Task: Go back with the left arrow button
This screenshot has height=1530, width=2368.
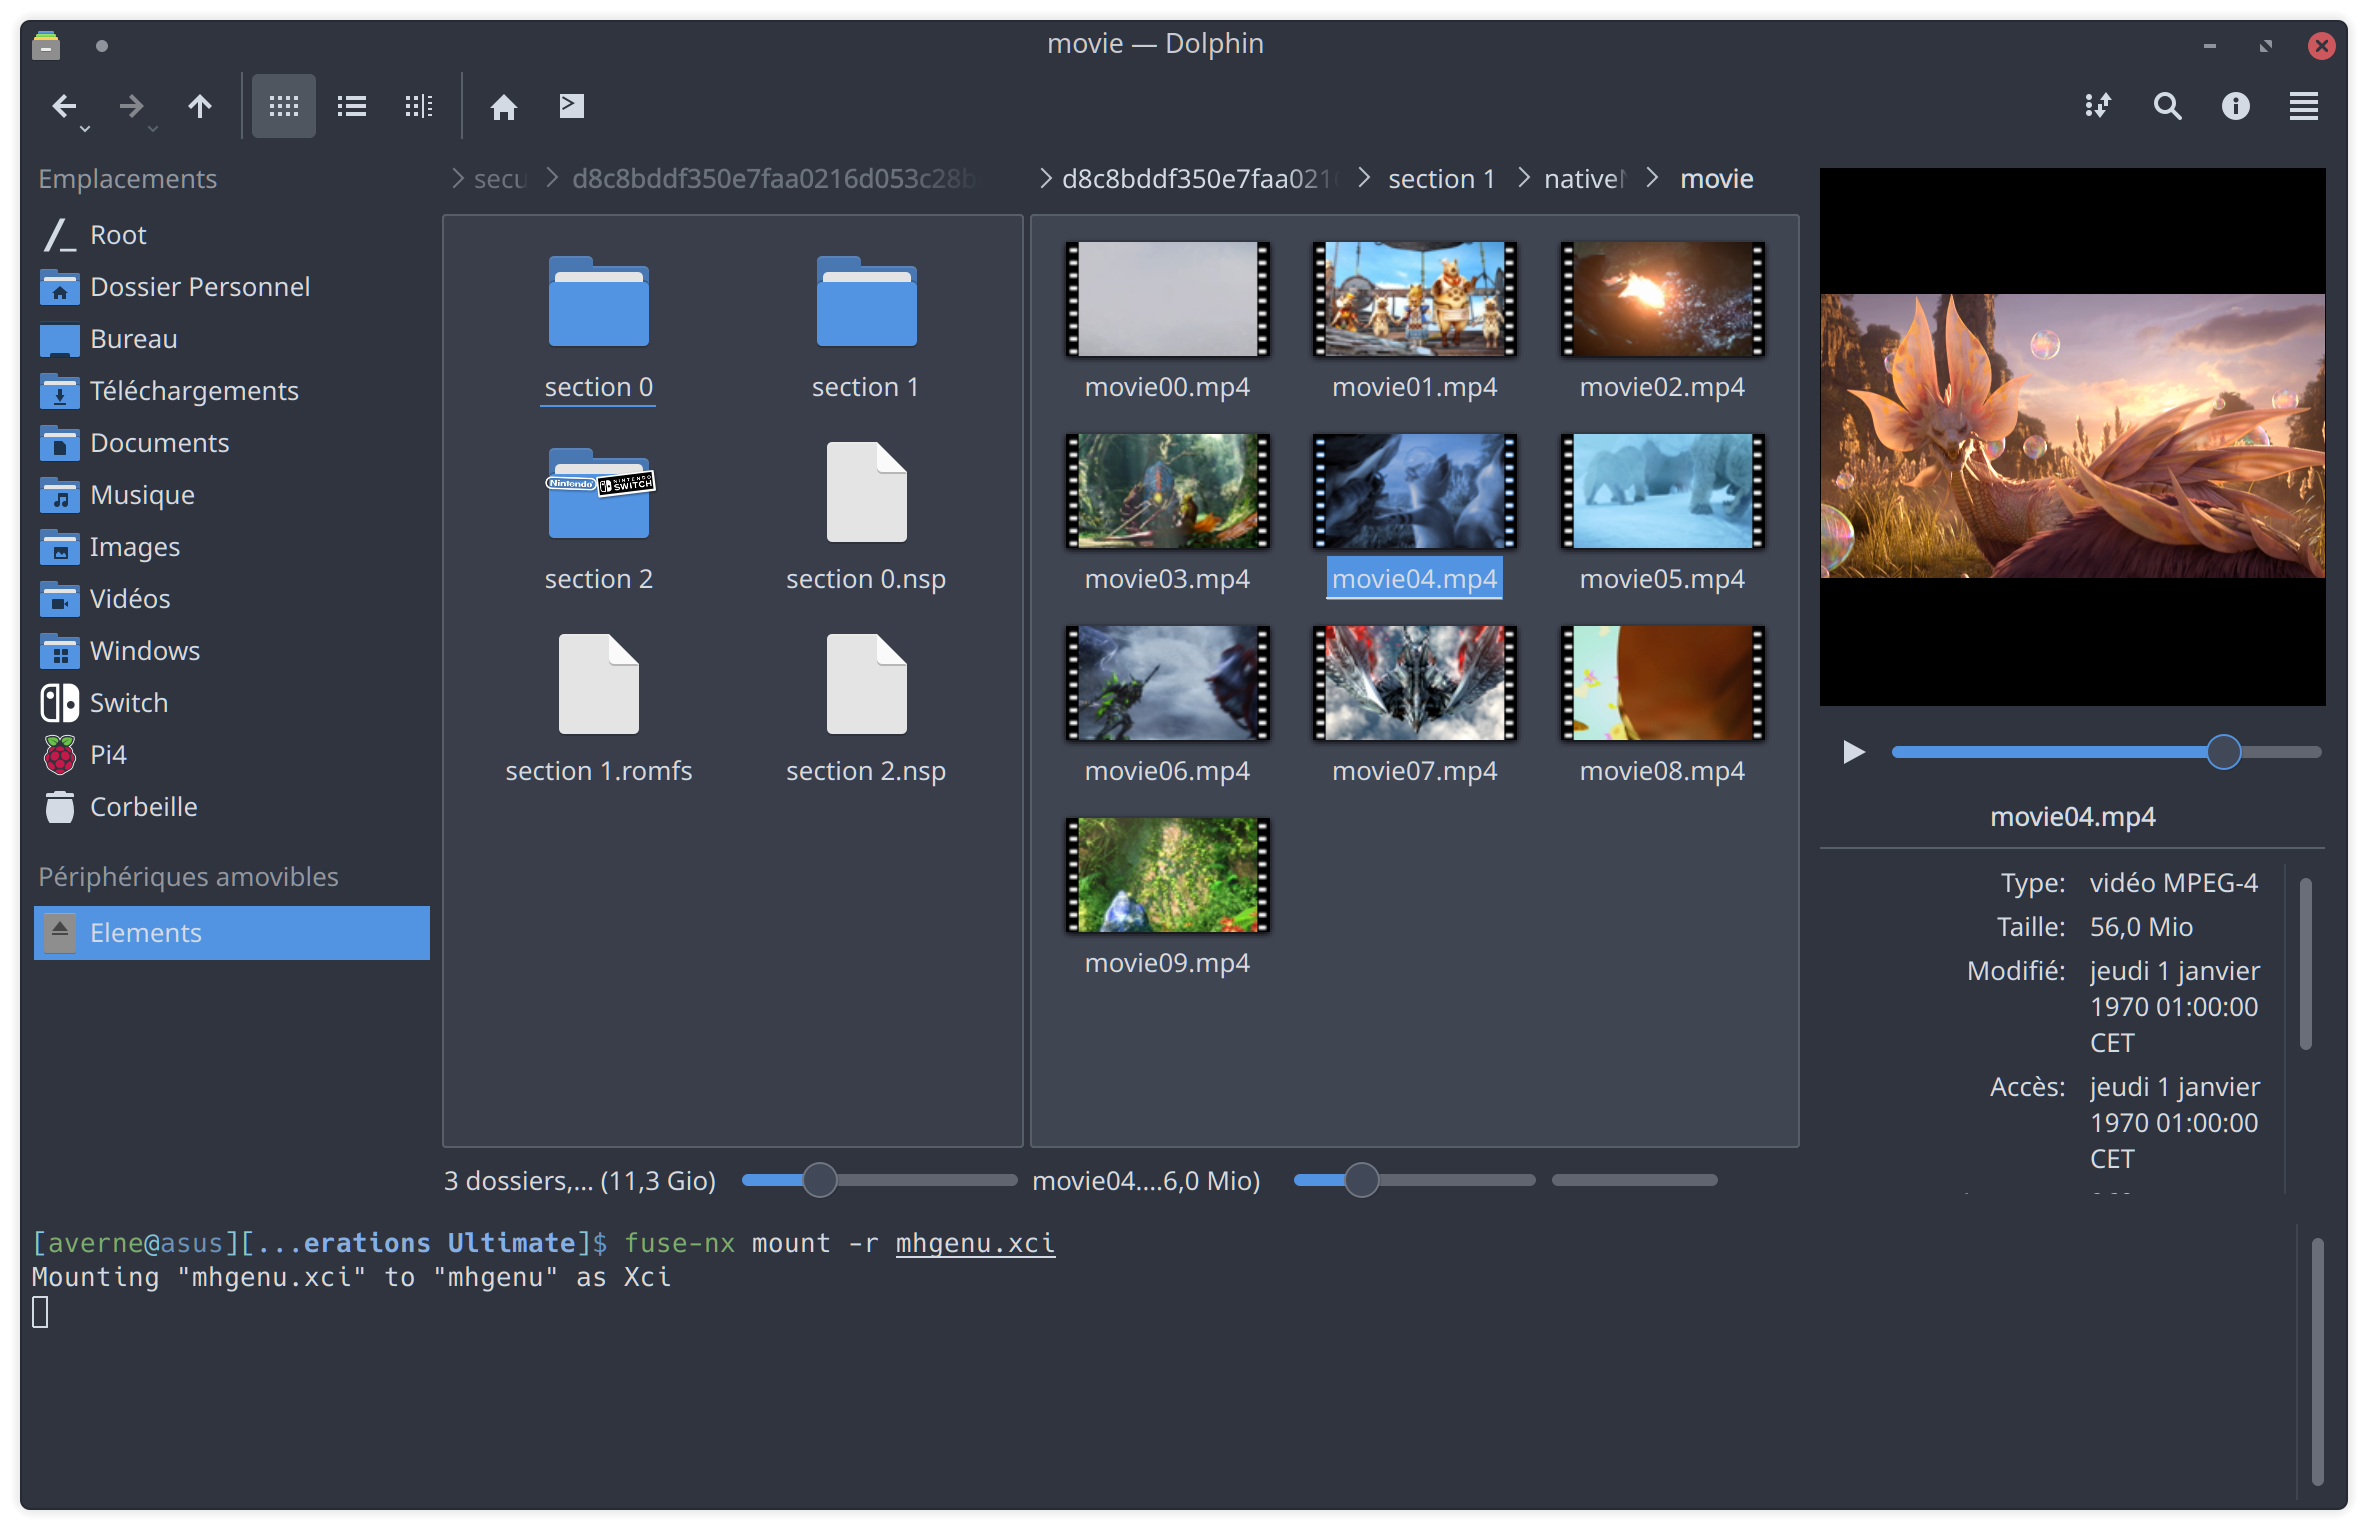Action: tap(64, 106)
